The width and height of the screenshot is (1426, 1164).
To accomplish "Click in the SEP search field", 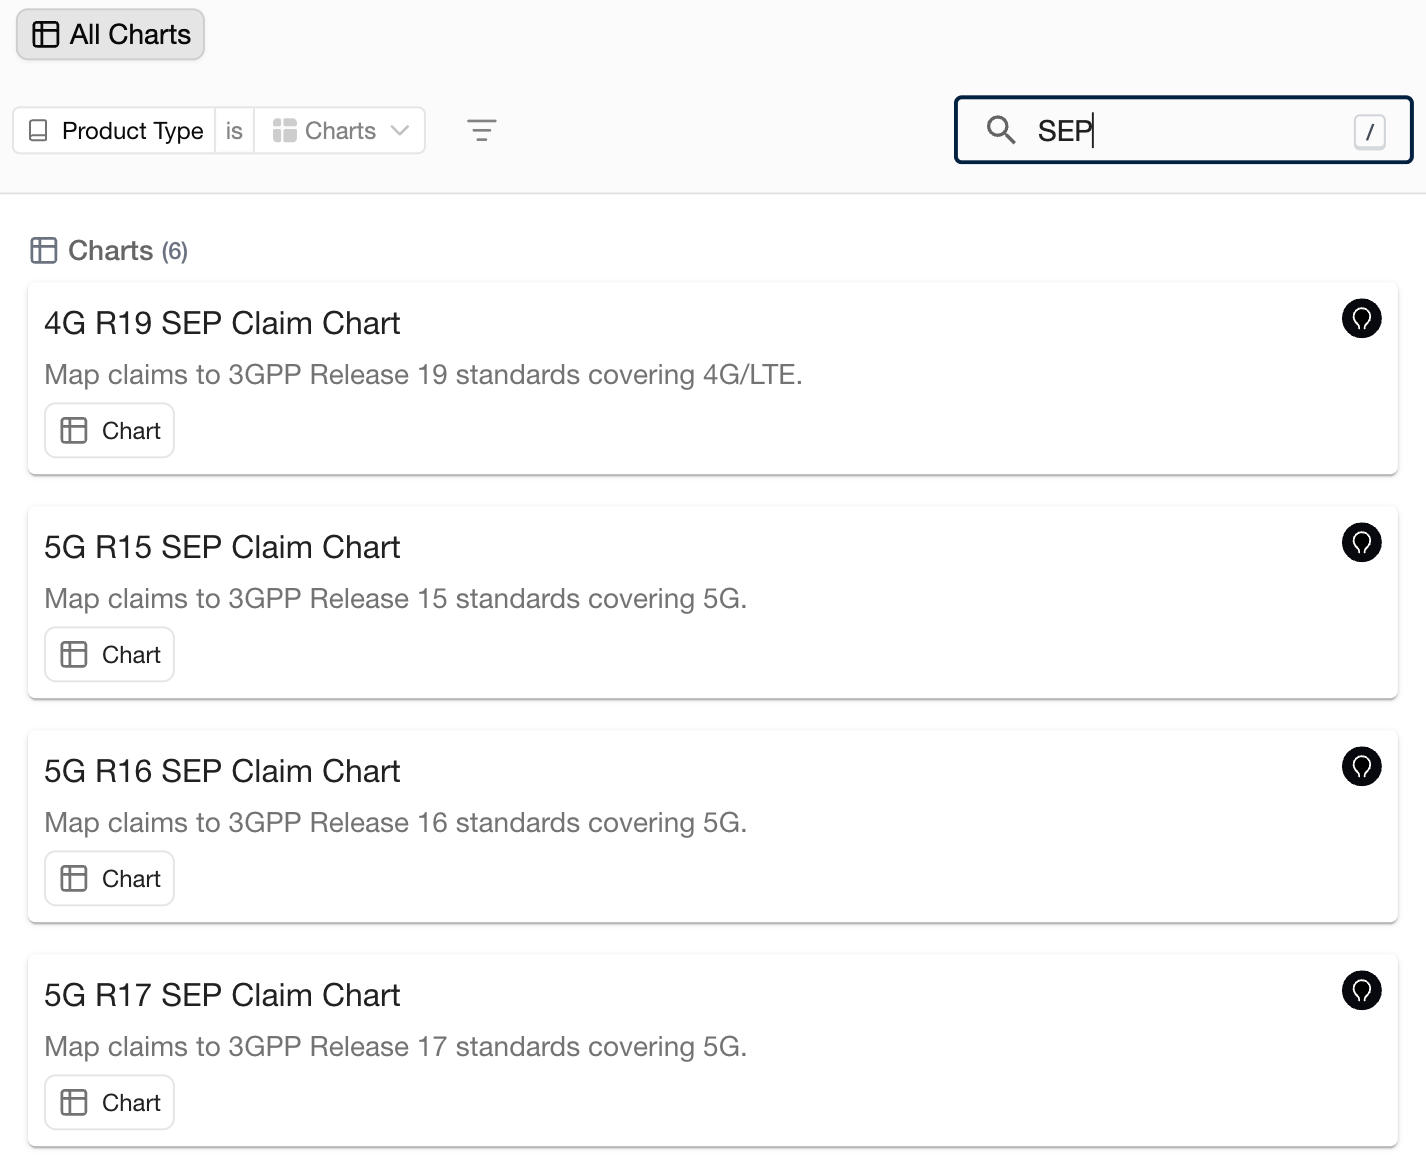I will tap(1184, 130).
